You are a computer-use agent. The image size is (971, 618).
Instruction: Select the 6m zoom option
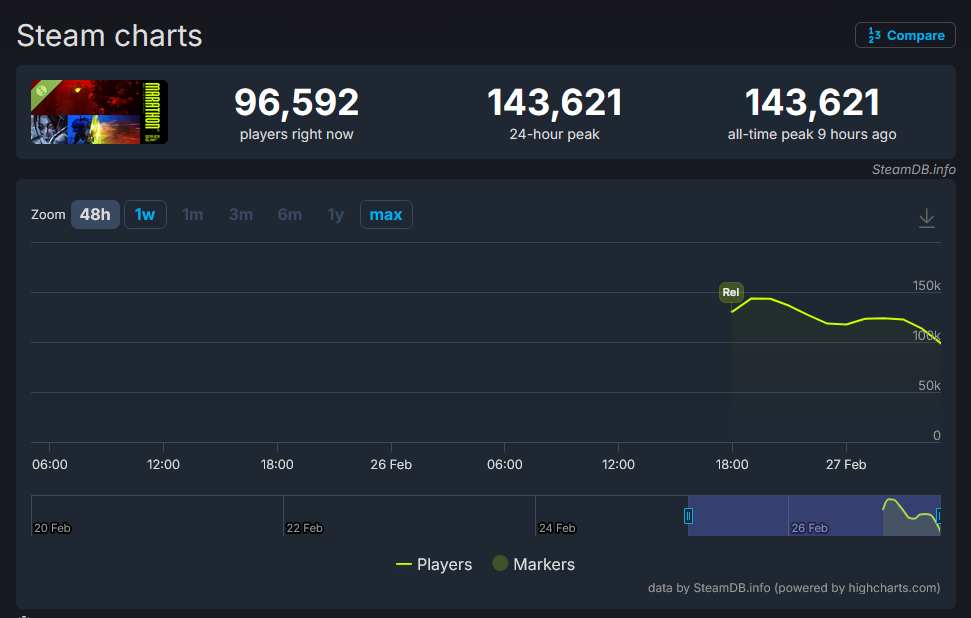coord(290,214)
